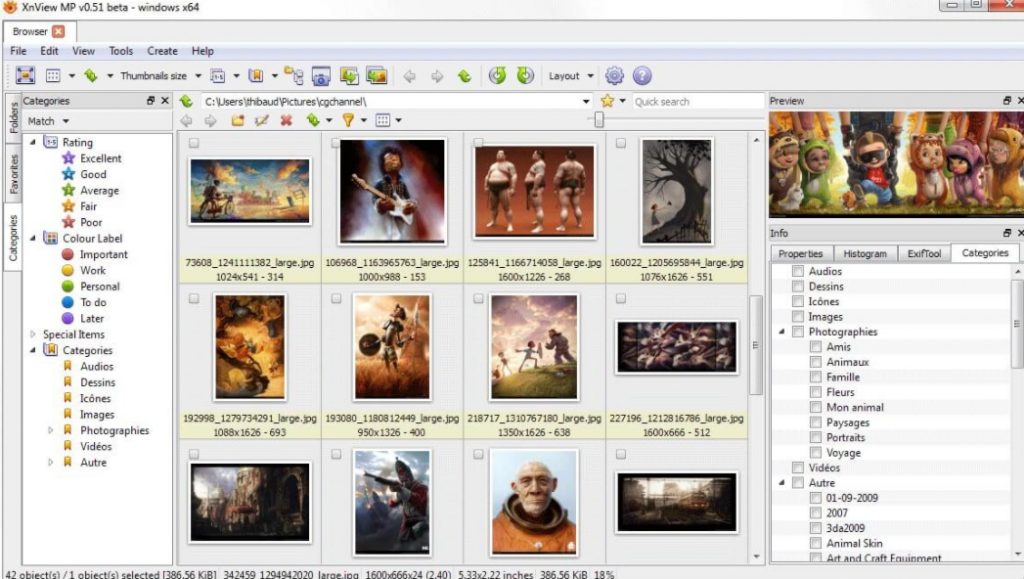Float the Categories panel
The width and height of the screenshot is (1024, 579).
[x=151, y=101]
